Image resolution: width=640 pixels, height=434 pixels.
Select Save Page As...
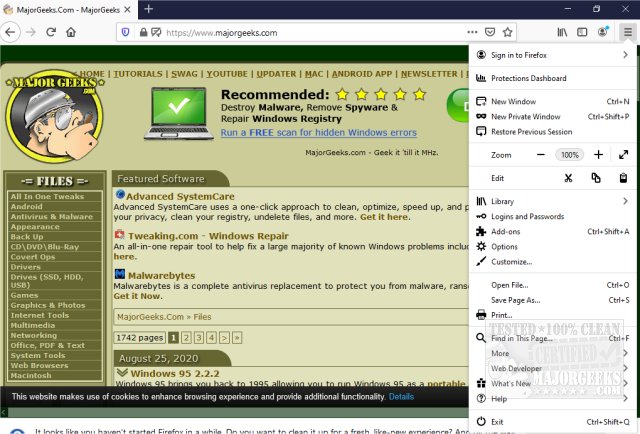click(x=552, y=300)
